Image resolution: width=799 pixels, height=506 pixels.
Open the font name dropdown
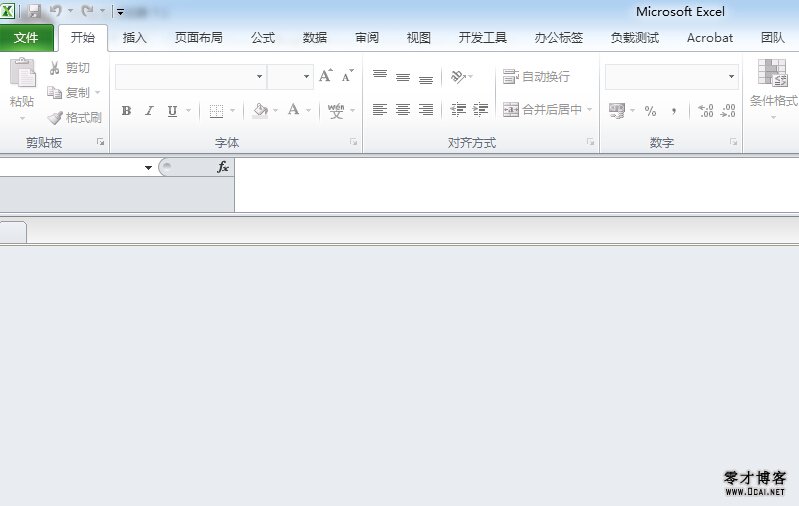point(259,77)
